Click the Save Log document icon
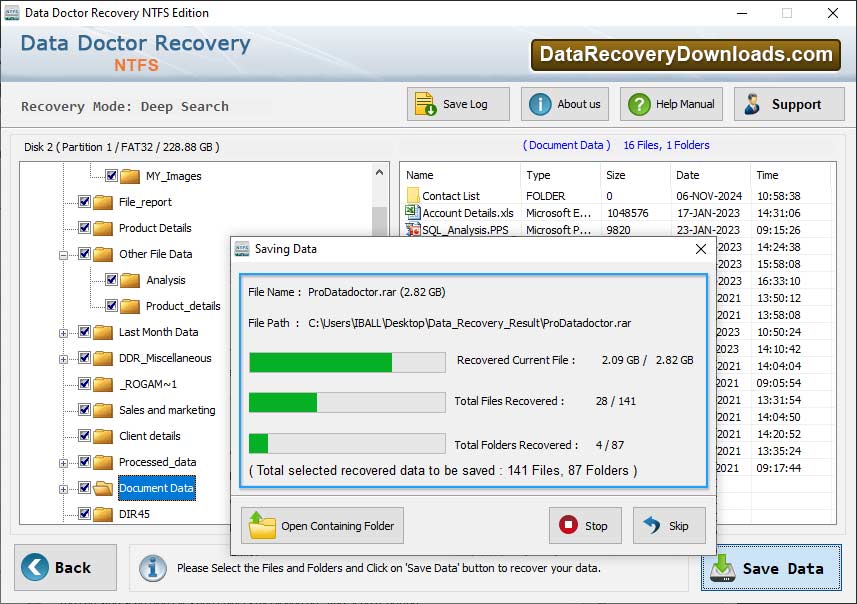Screen dimensions: 857x604 (x=425, y=104)
